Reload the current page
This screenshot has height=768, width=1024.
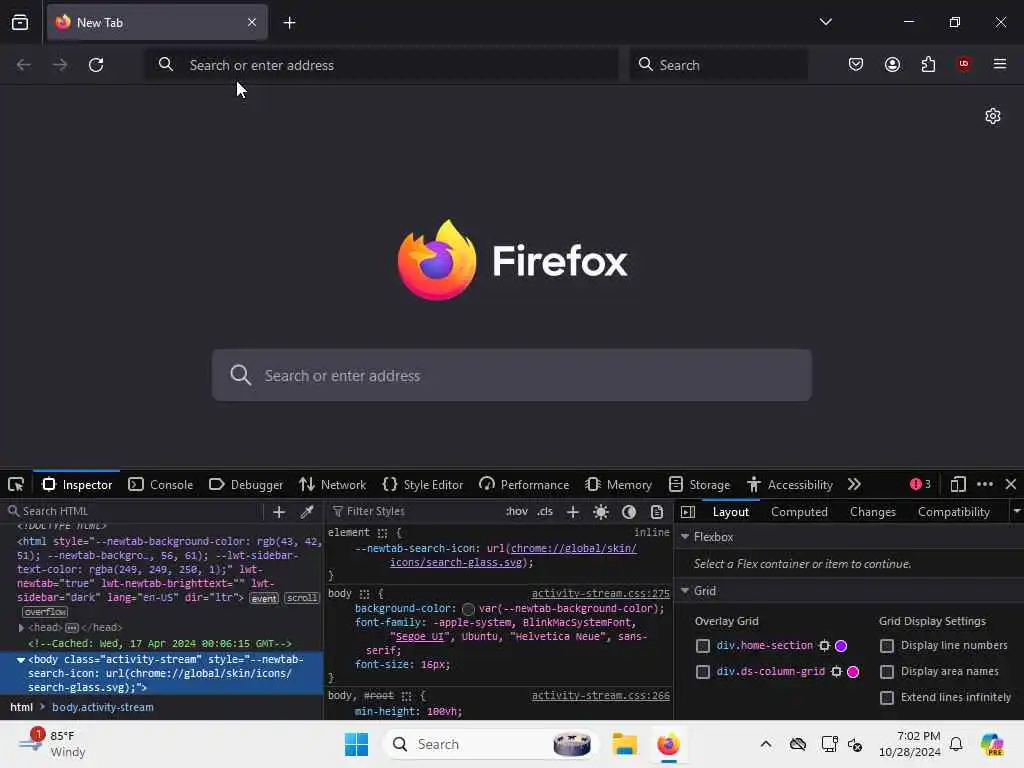coord(96,65)
